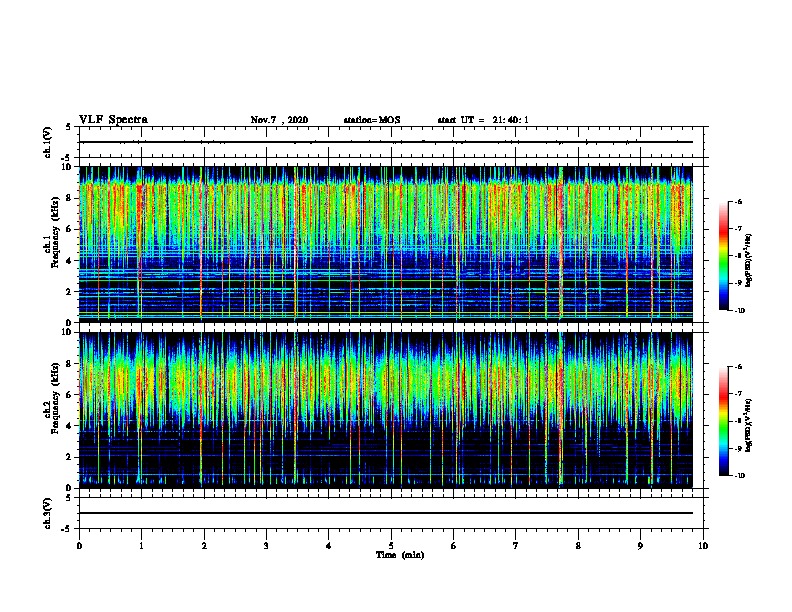
Task: Click the date label 'Nov.7 , 2020'
Action: pyautogui.click(x=279, y=120)
